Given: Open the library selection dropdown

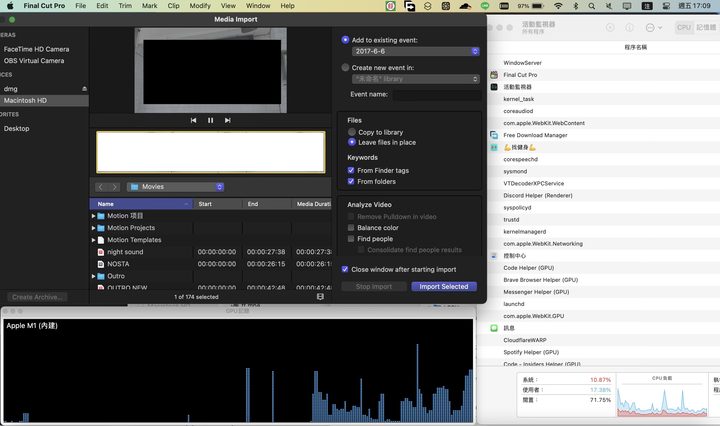Looking at the screenshot, I should 416,79.
